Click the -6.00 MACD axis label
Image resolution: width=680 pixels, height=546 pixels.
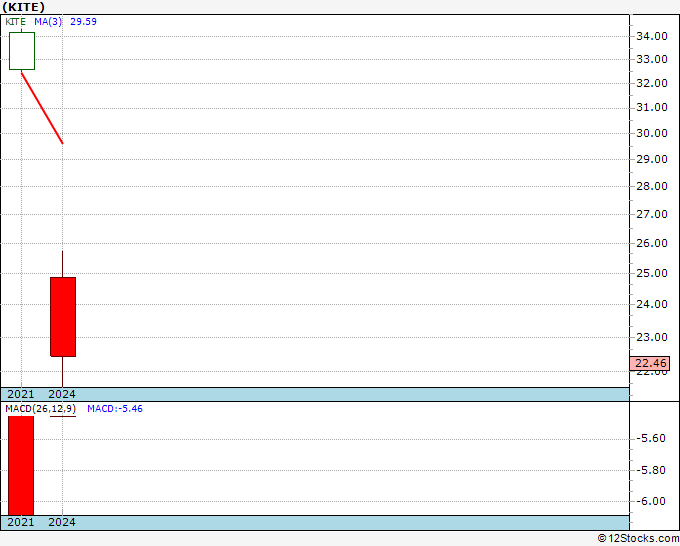click(x=650, y=501)
